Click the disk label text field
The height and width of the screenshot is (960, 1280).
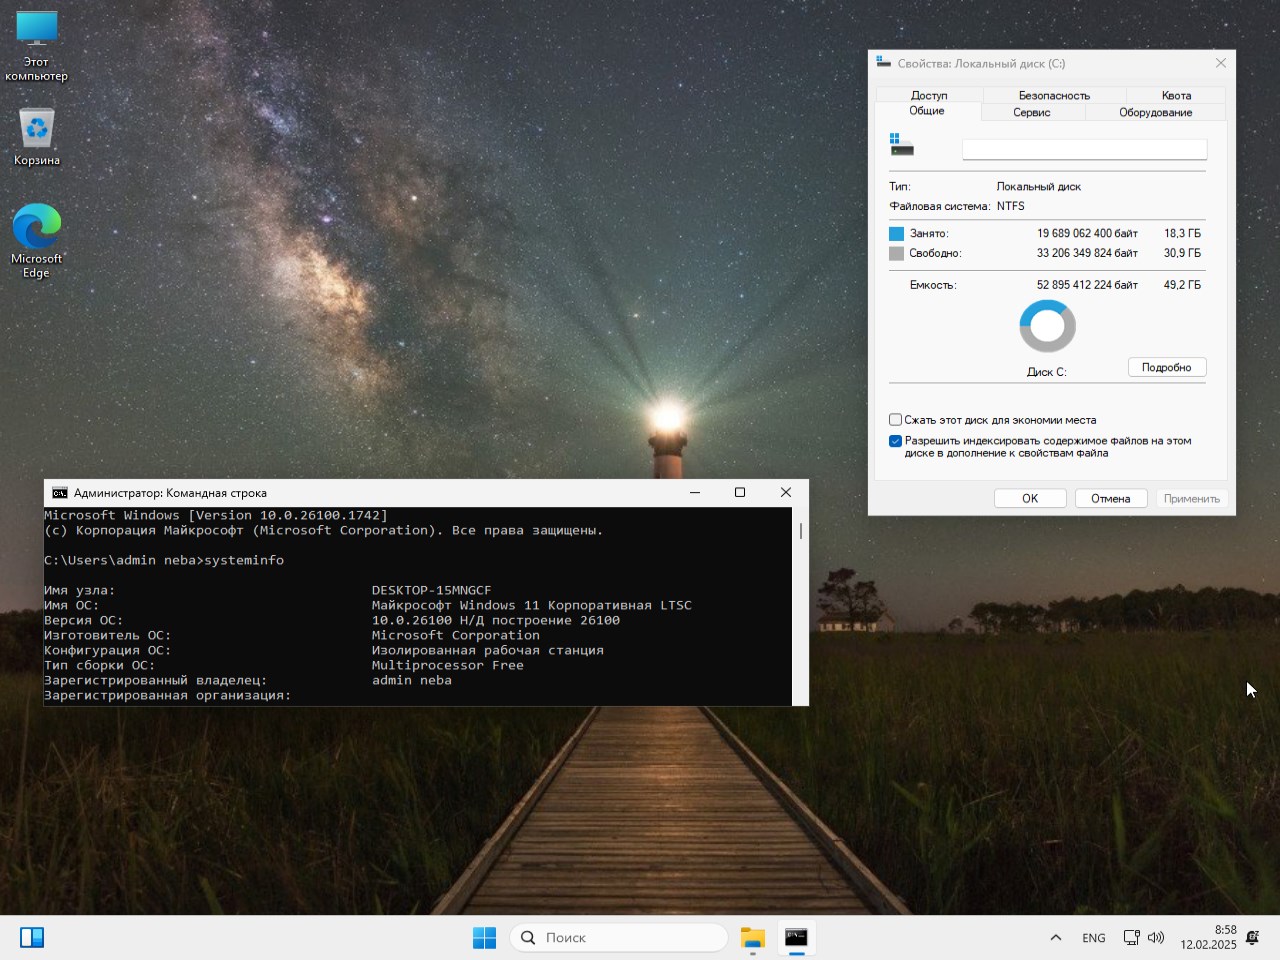coord(1084,149)
